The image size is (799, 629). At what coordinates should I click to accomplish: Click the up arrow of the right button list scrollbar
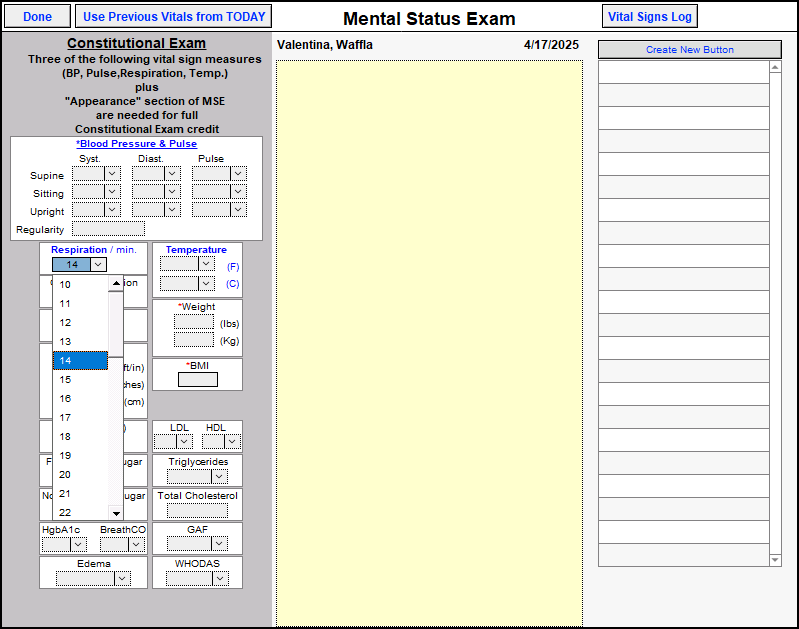tap(775, 67)
